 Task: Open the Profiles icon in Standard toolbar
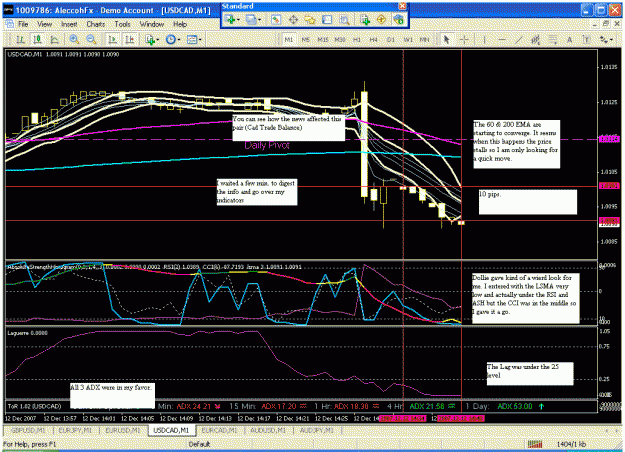(x=251, y=20)
